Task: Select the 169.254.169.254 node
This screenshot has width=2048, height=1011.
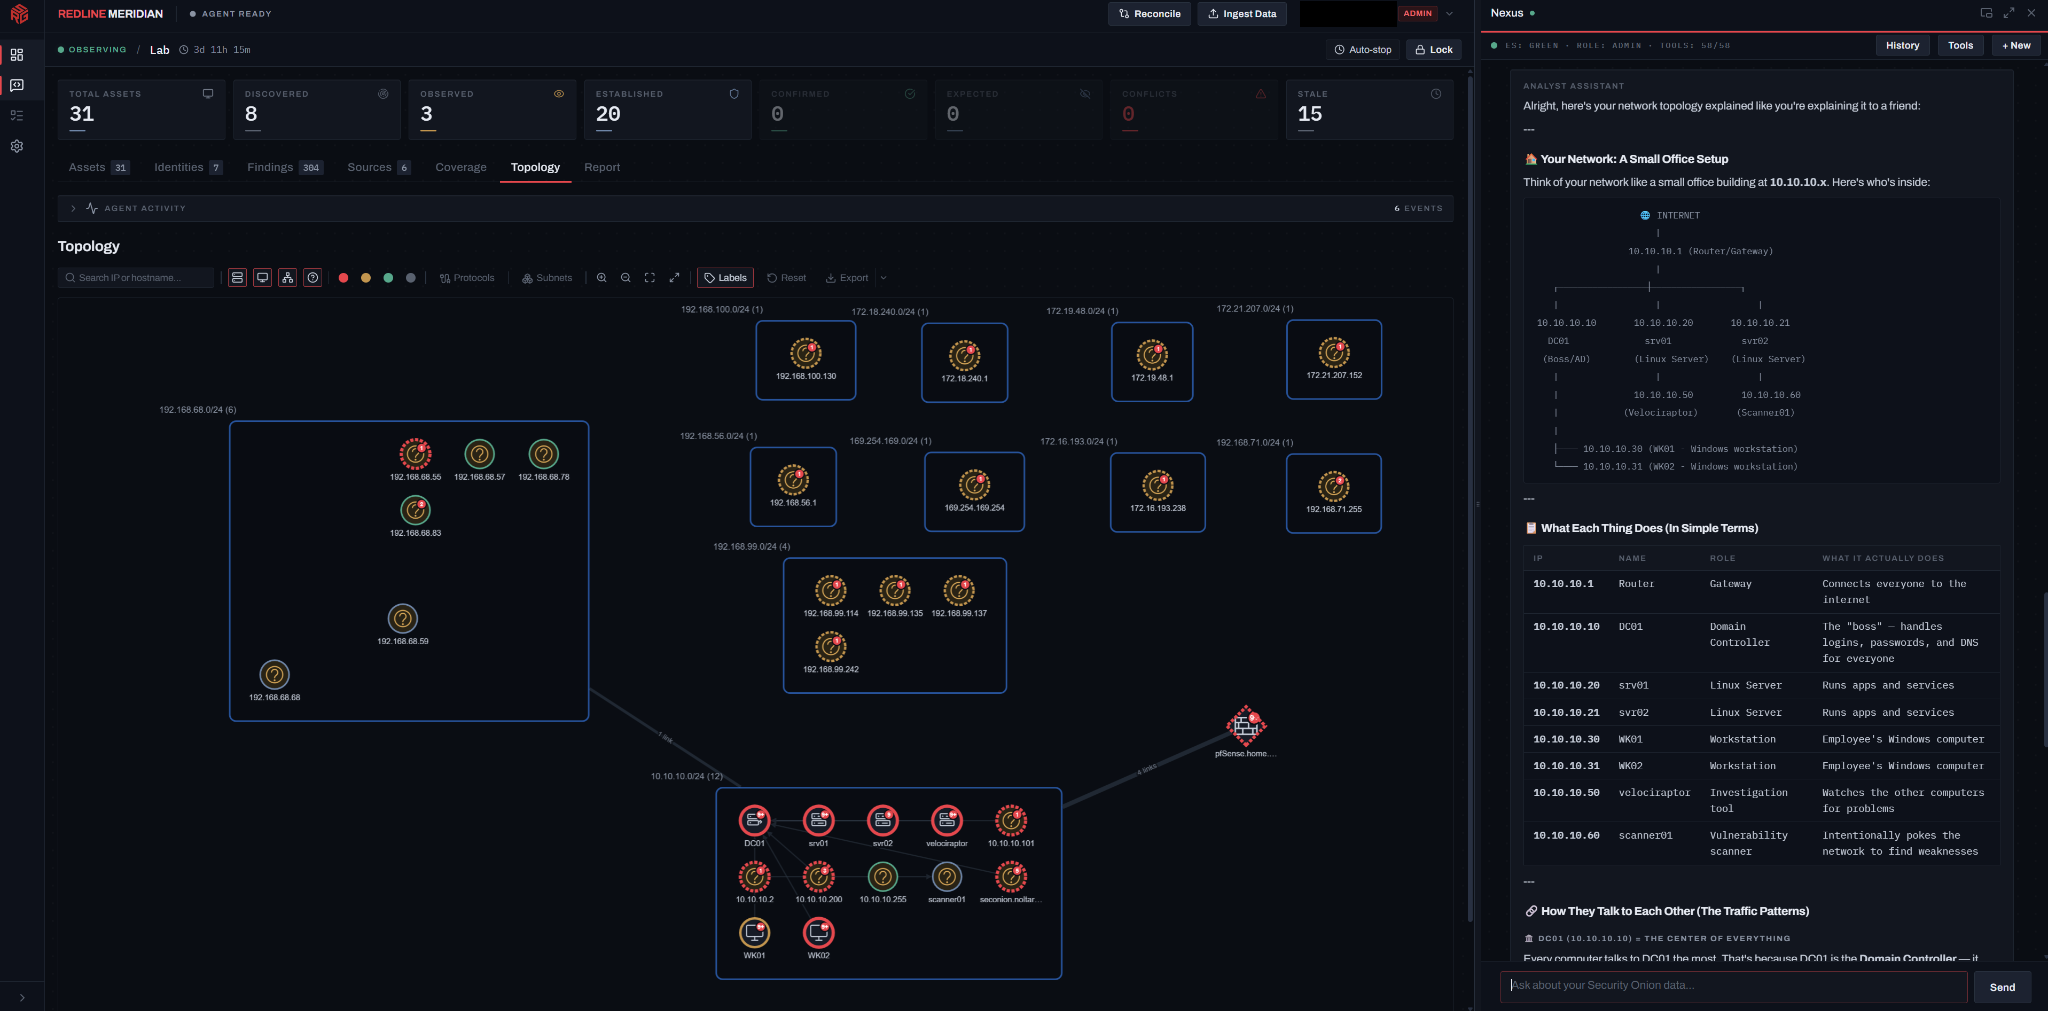Action: [975, 486]
